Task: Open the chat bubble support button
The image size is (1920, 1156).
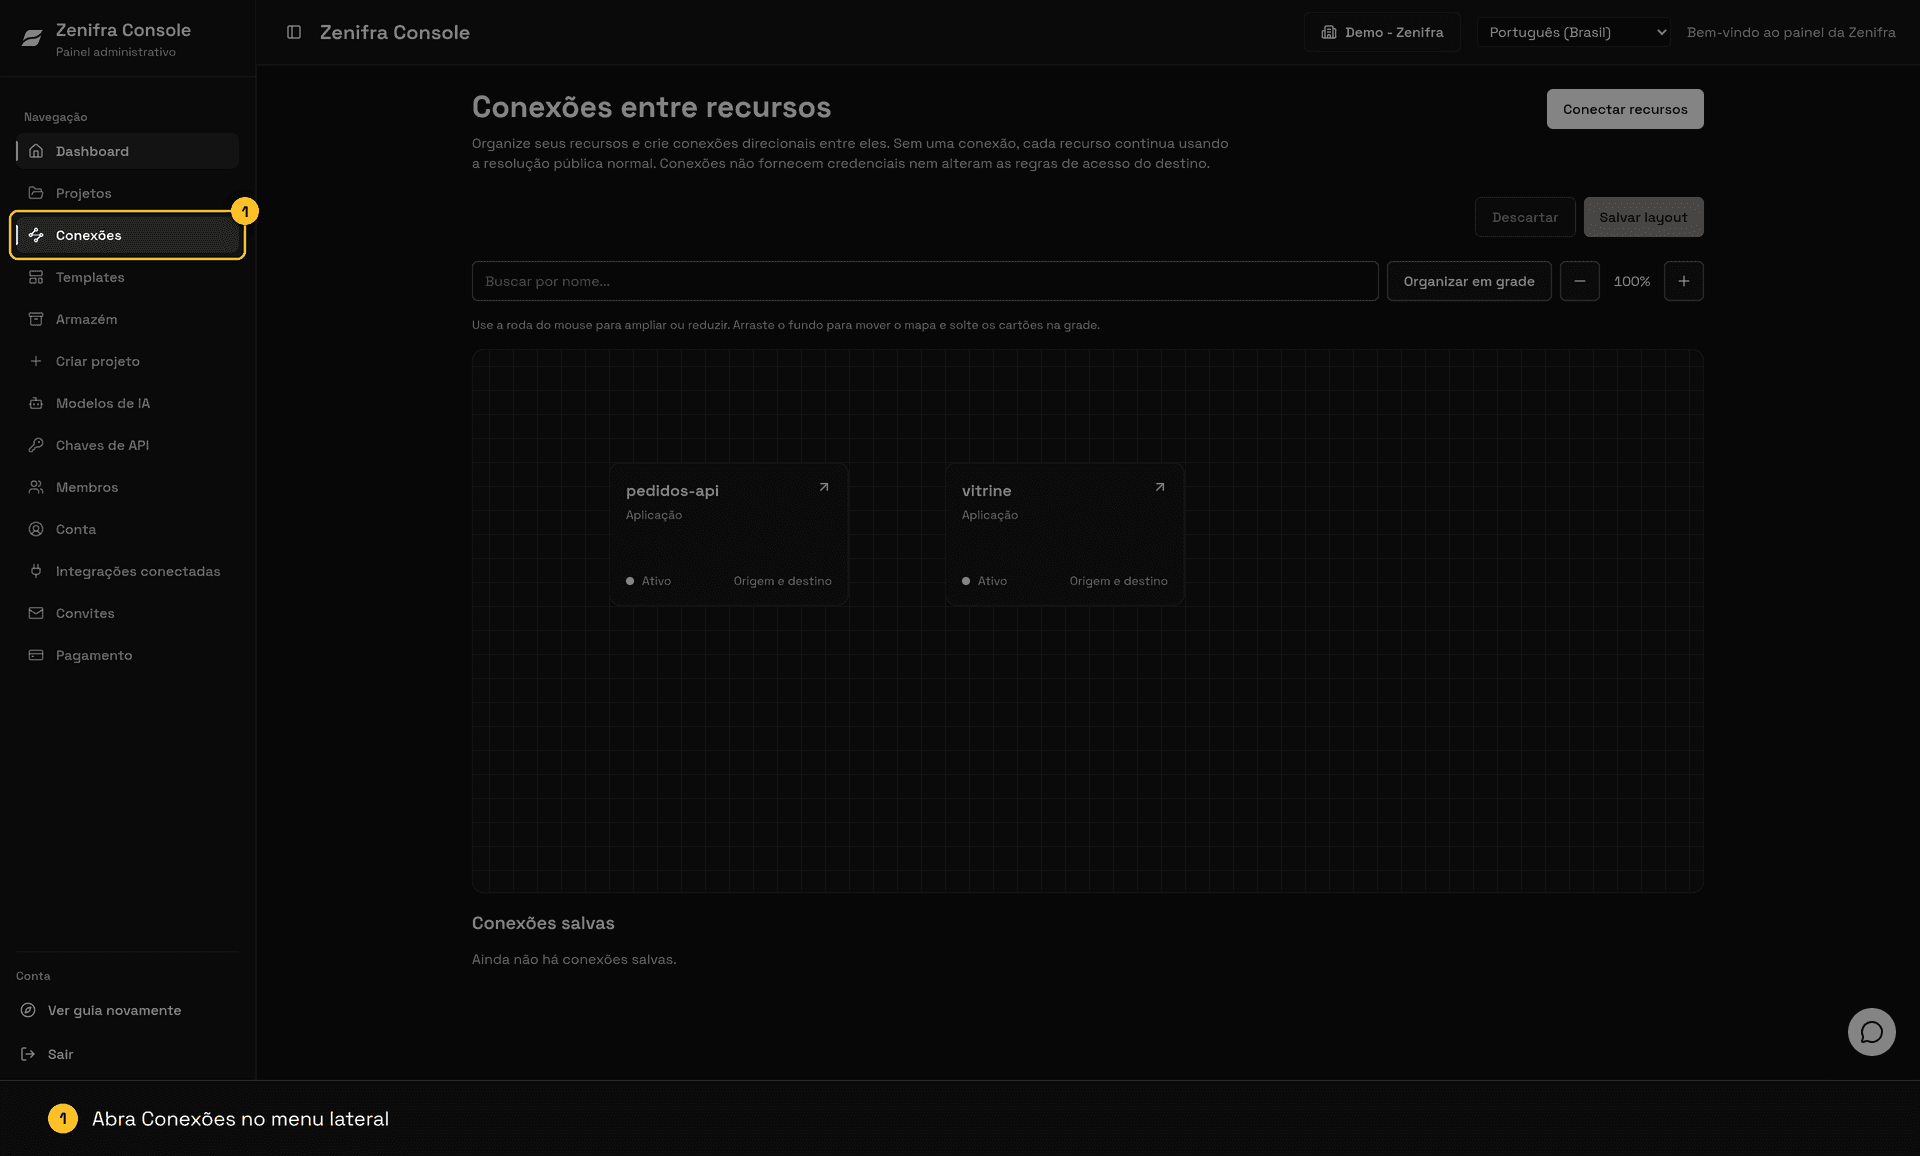Action: 1872,1032
